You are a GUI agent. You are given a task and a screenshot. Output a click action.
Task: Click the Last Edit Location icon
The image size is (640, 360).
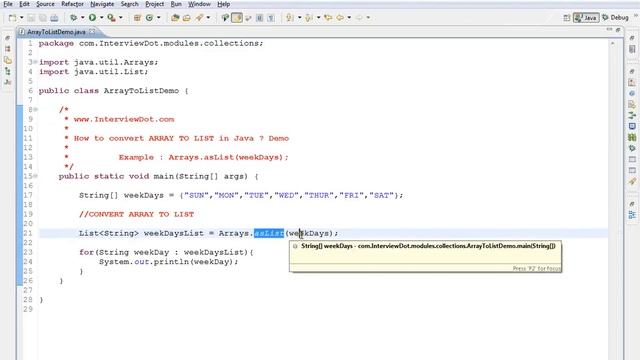tap(328, 18)
